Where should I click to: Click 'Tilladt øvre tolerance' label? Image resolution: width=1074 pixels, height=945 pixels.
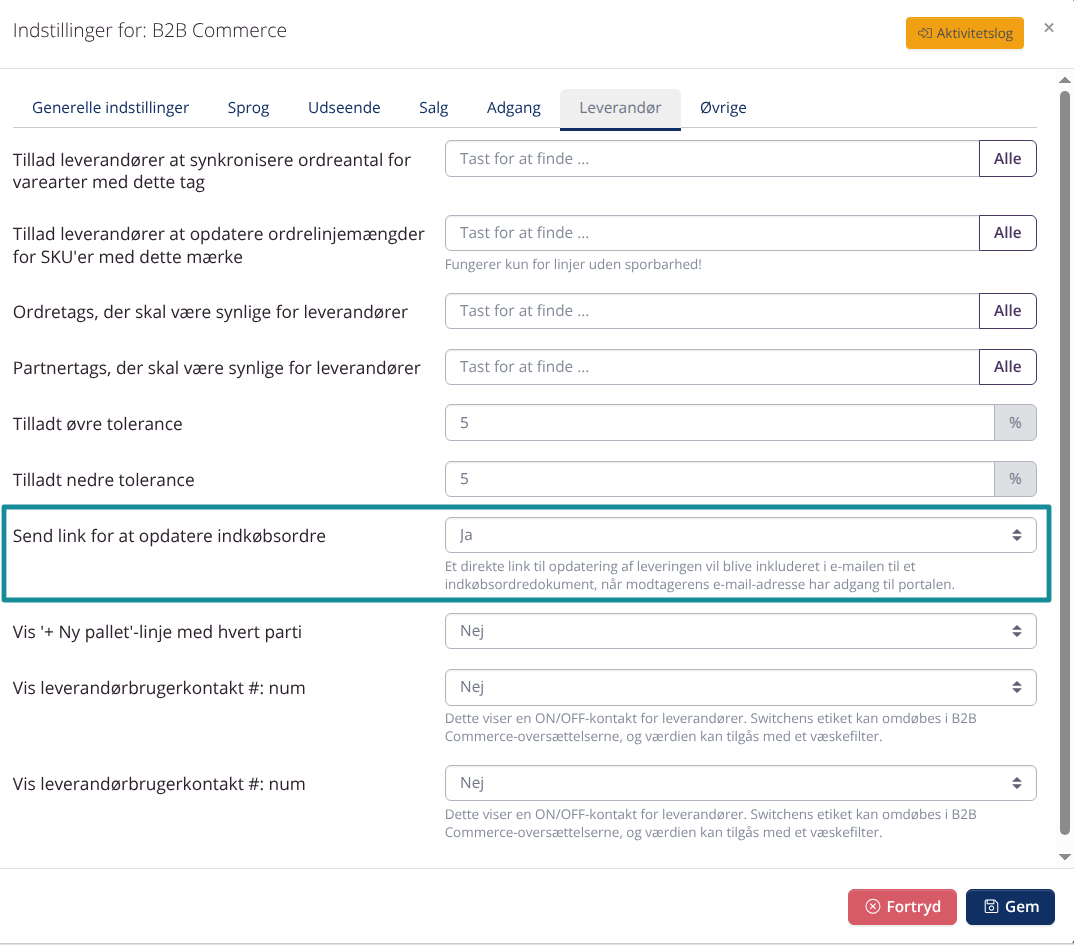click(x=97, y=424)
